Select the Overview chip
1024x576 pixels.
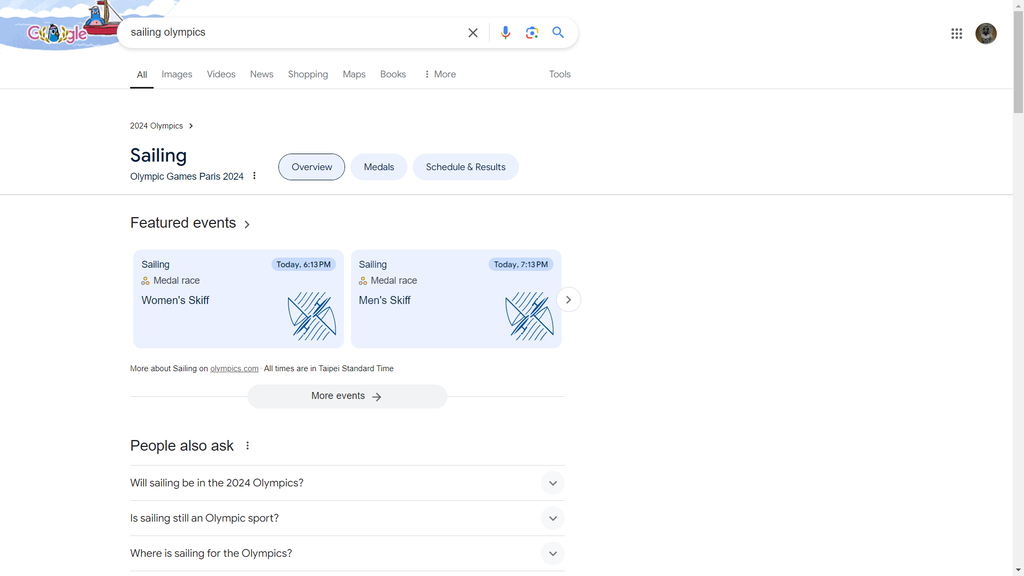point(312,167)
